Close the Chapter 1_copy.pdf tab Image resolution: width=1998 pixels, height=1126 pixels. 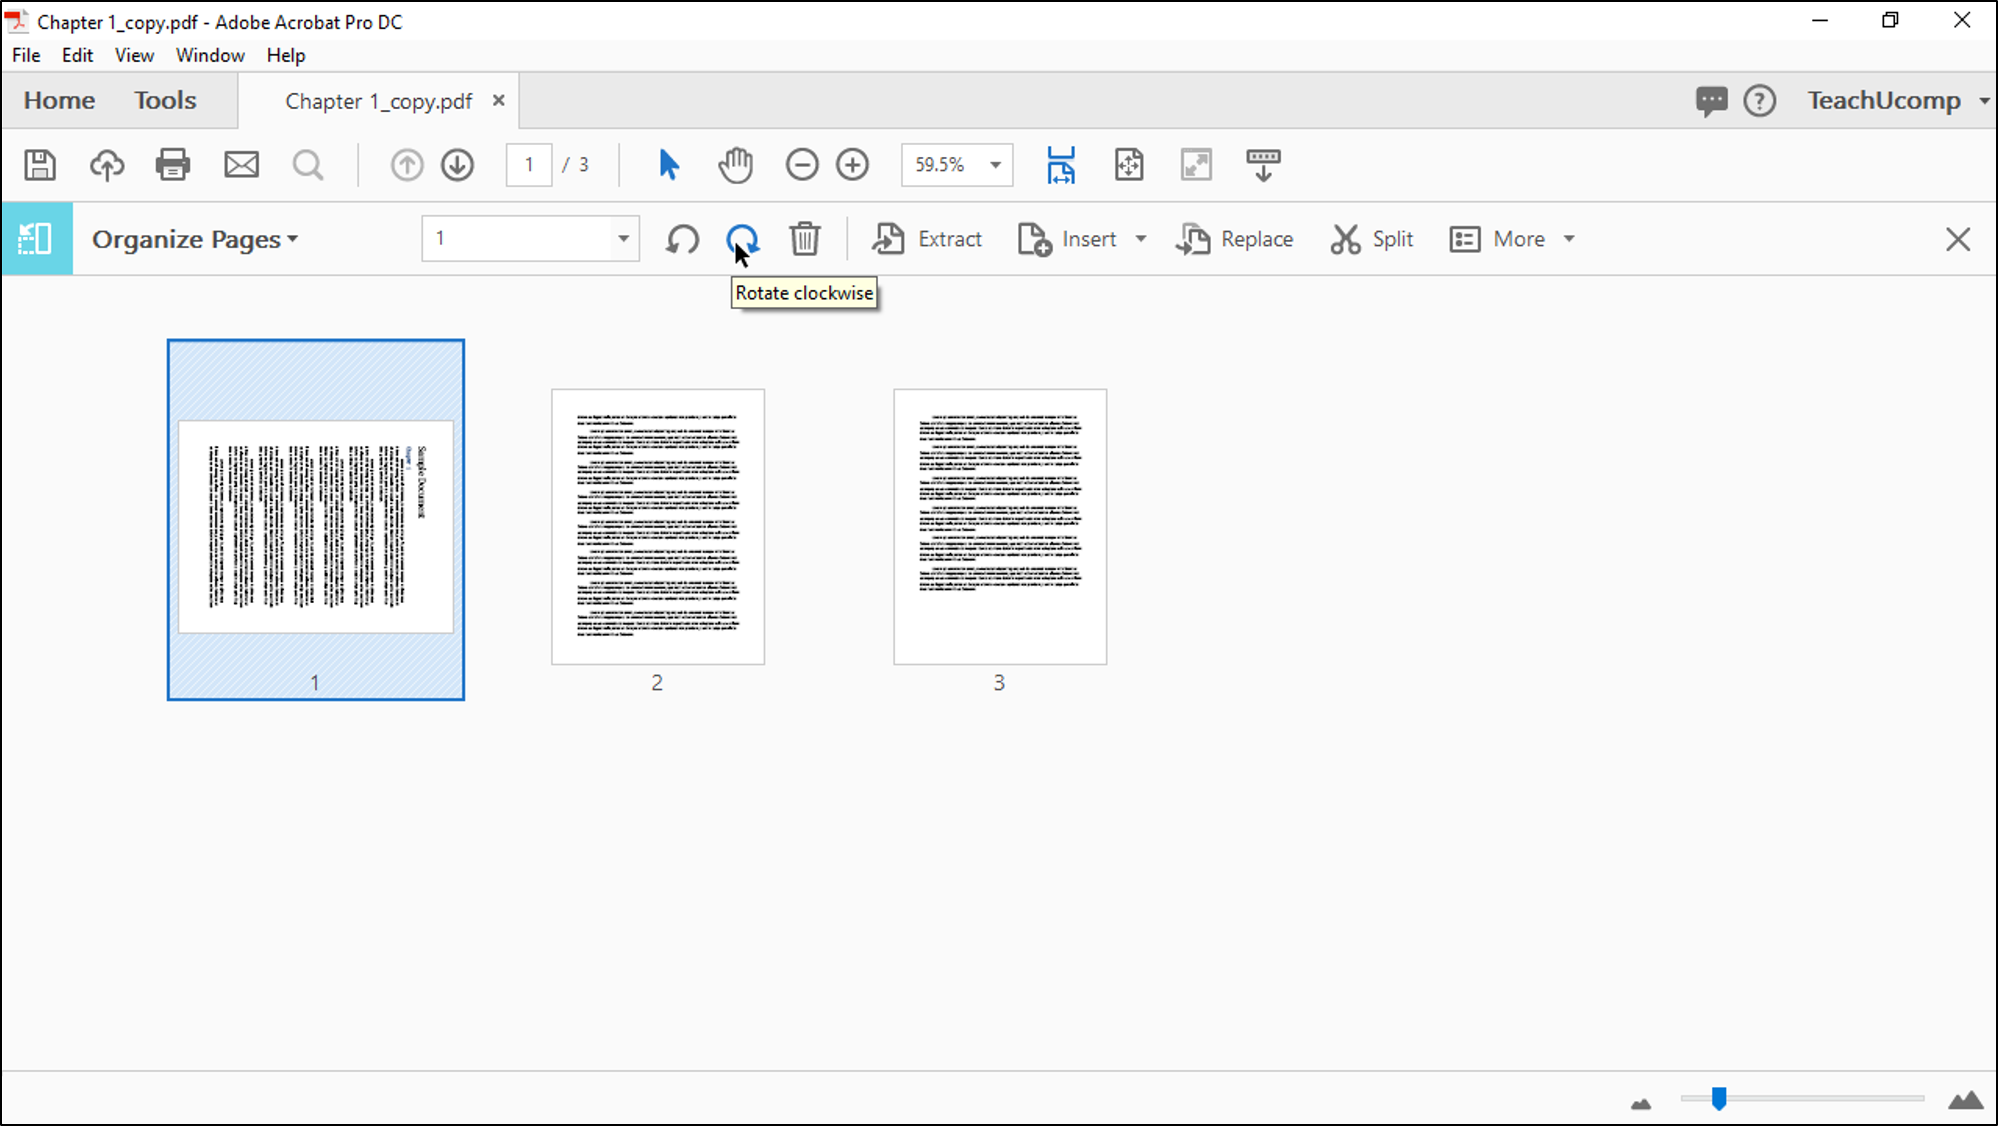coord(498,100)
